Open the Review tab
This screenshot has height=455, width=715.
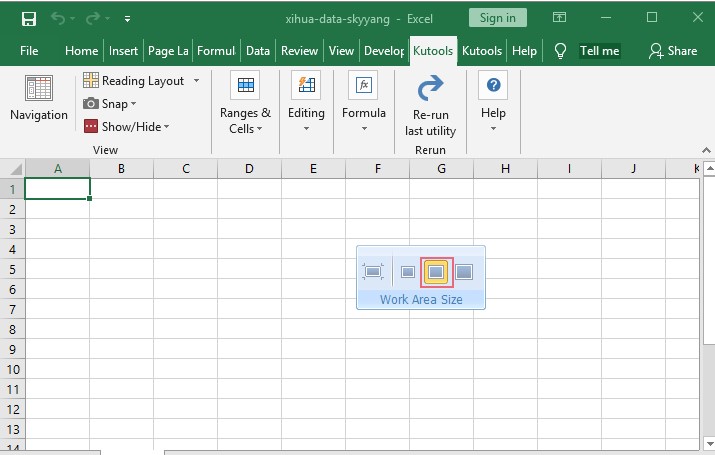point(299,51)
